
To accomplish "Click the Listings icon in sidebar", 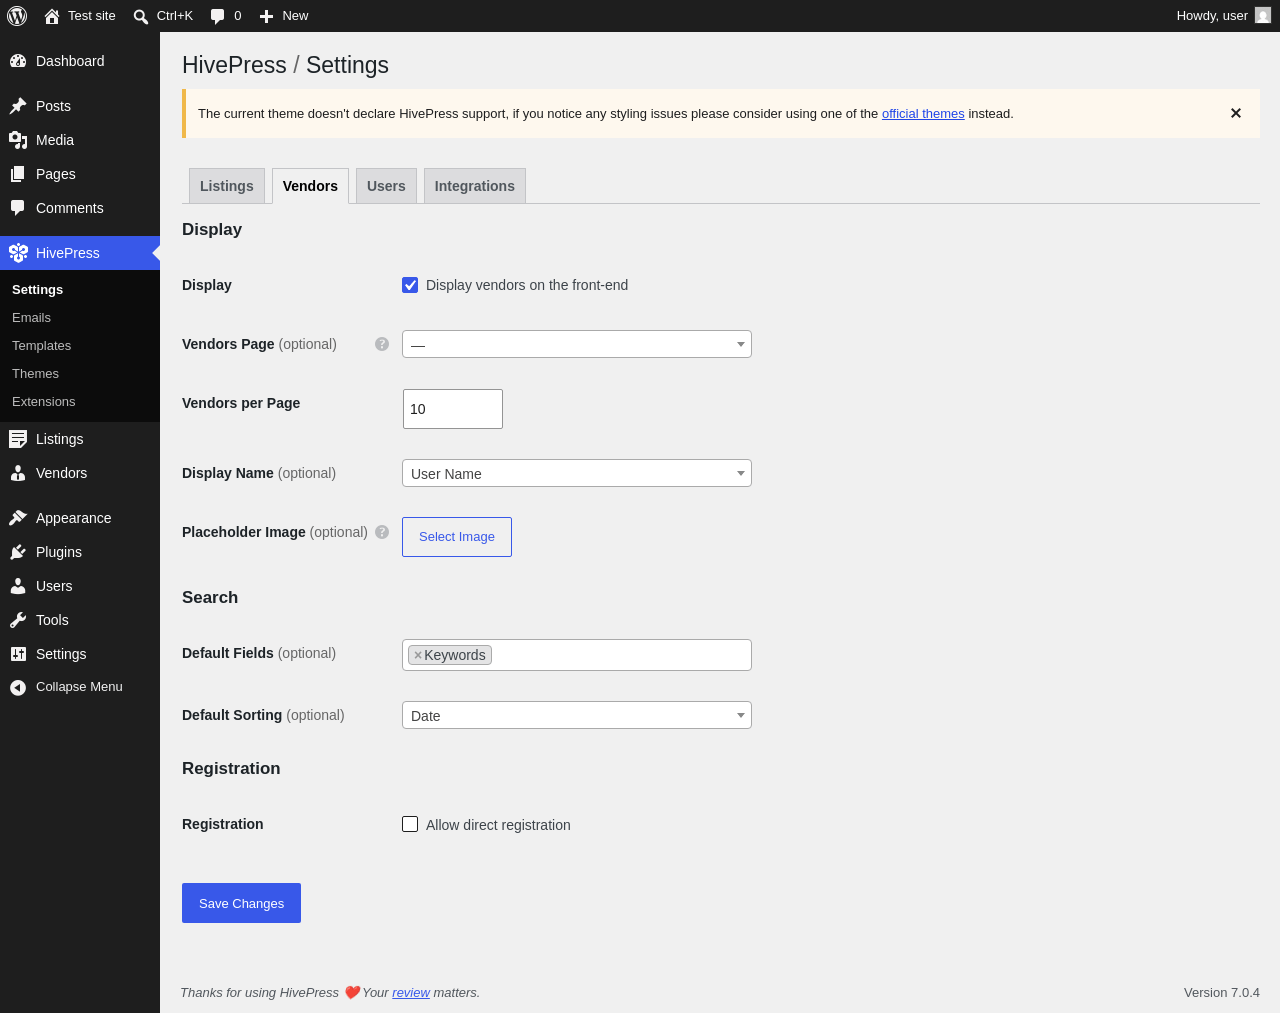I will tap(18, 439).
